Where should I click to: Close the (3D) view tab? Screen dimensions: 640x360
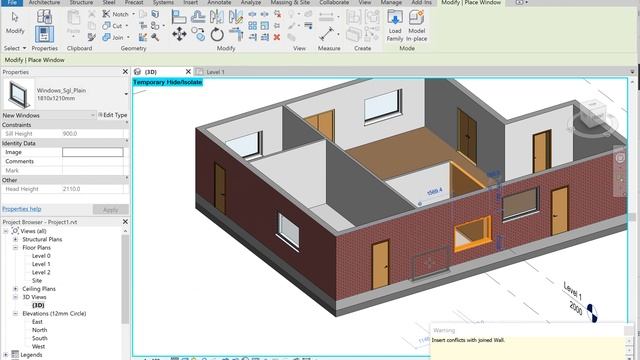point(188,71)
